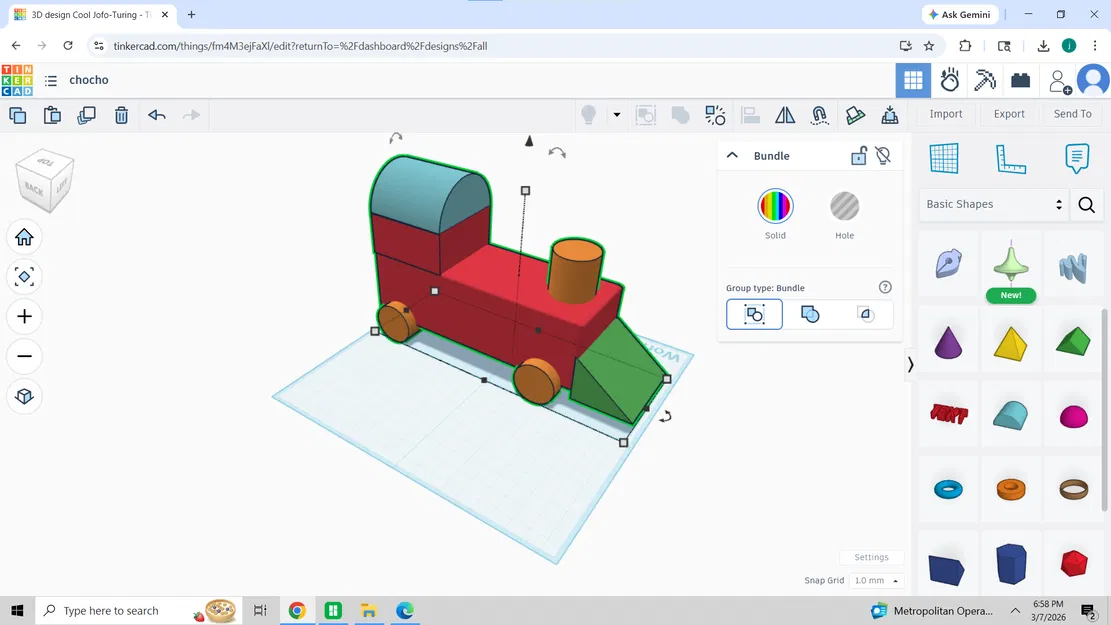The height and width of the screenshot is (625, 1111).
Task: Open the Align tool
Action: [x=750, y=115]
